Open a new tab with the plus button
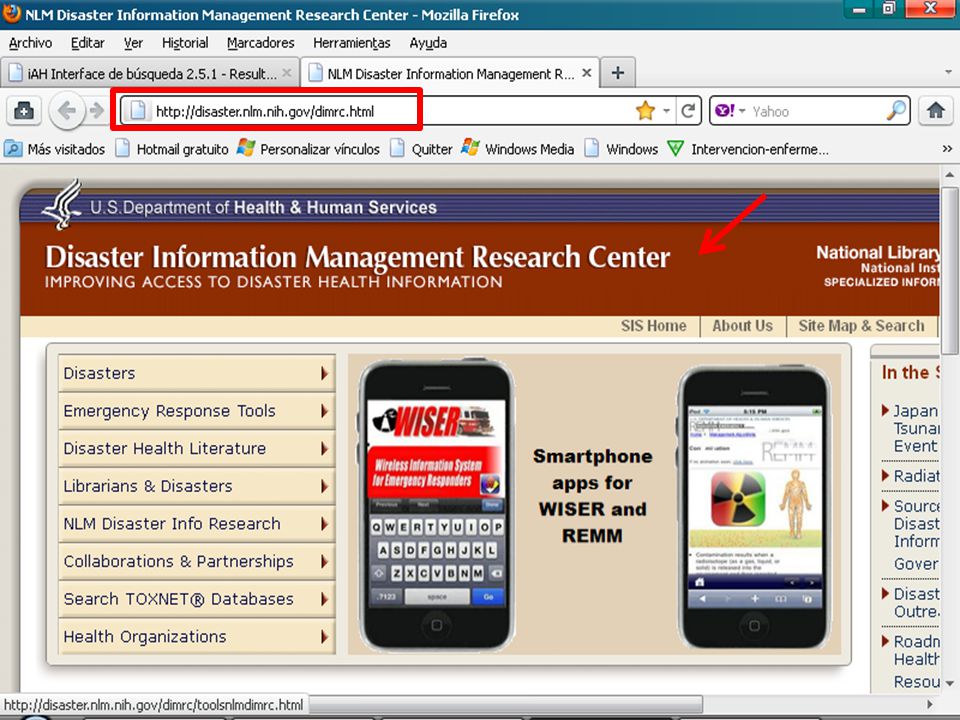 point(618,73)
